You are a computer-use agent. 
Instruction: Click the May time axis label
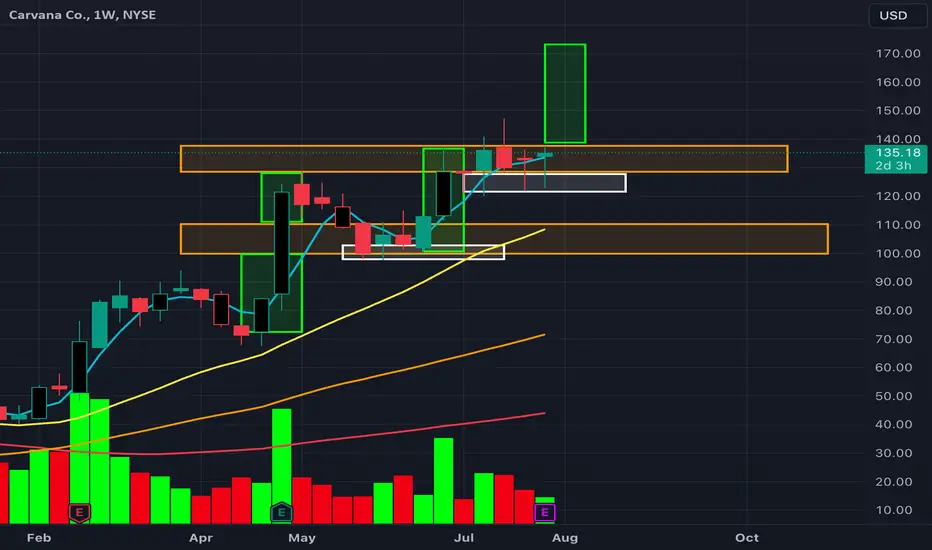(301, 538)
